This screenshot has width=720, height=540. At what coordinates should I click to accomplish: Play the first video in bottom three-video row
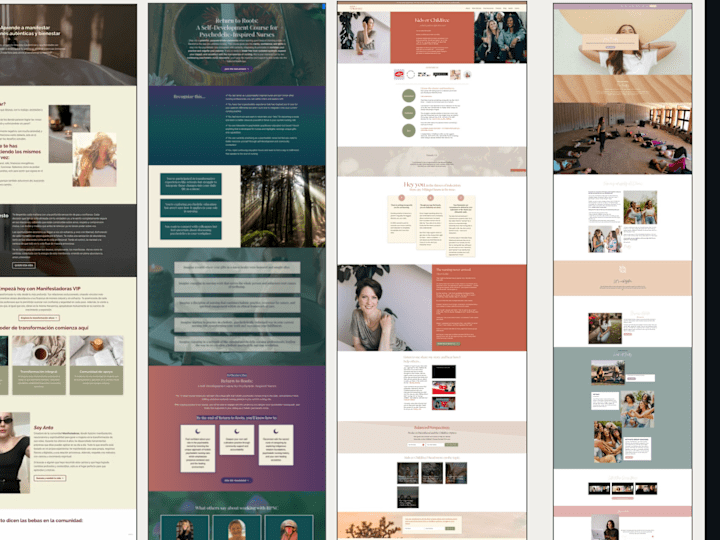(599, 488)
